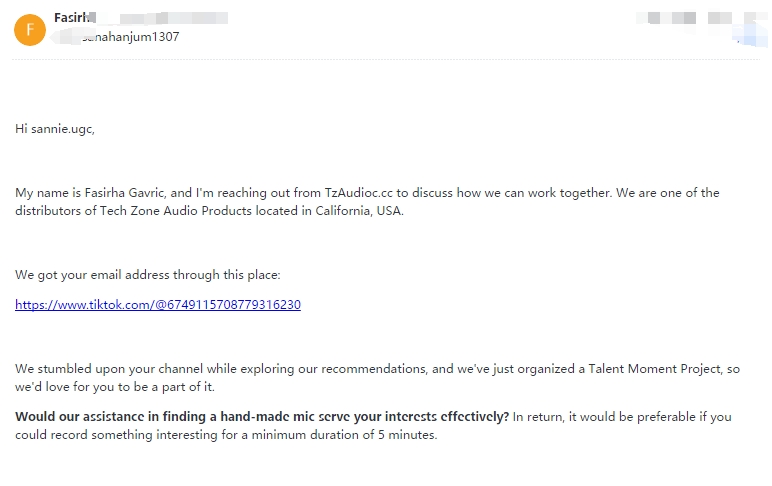Click the TzAudioc.cc text in the email

358,193
